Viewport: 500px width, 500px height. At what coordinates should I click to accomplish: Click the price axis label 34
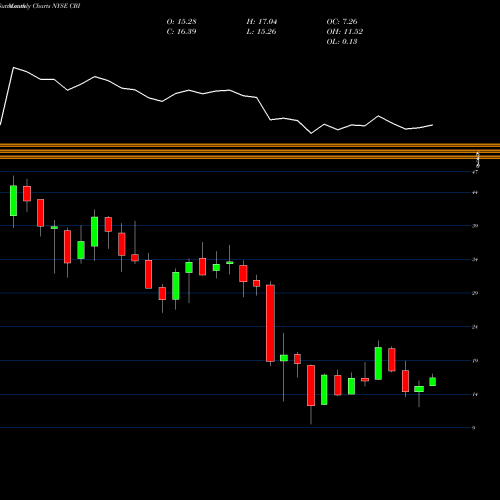tap(475, 260)
